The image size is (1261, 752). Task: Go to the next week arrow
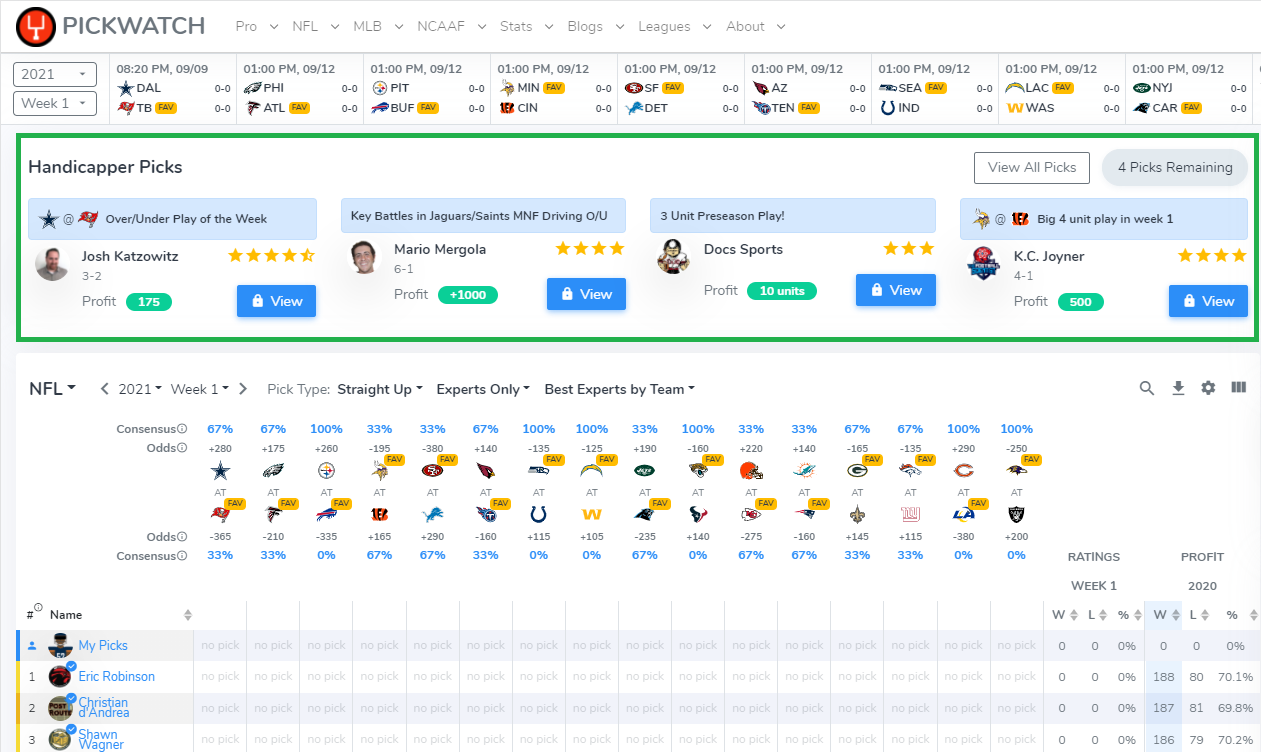click(x=243, y=389)
